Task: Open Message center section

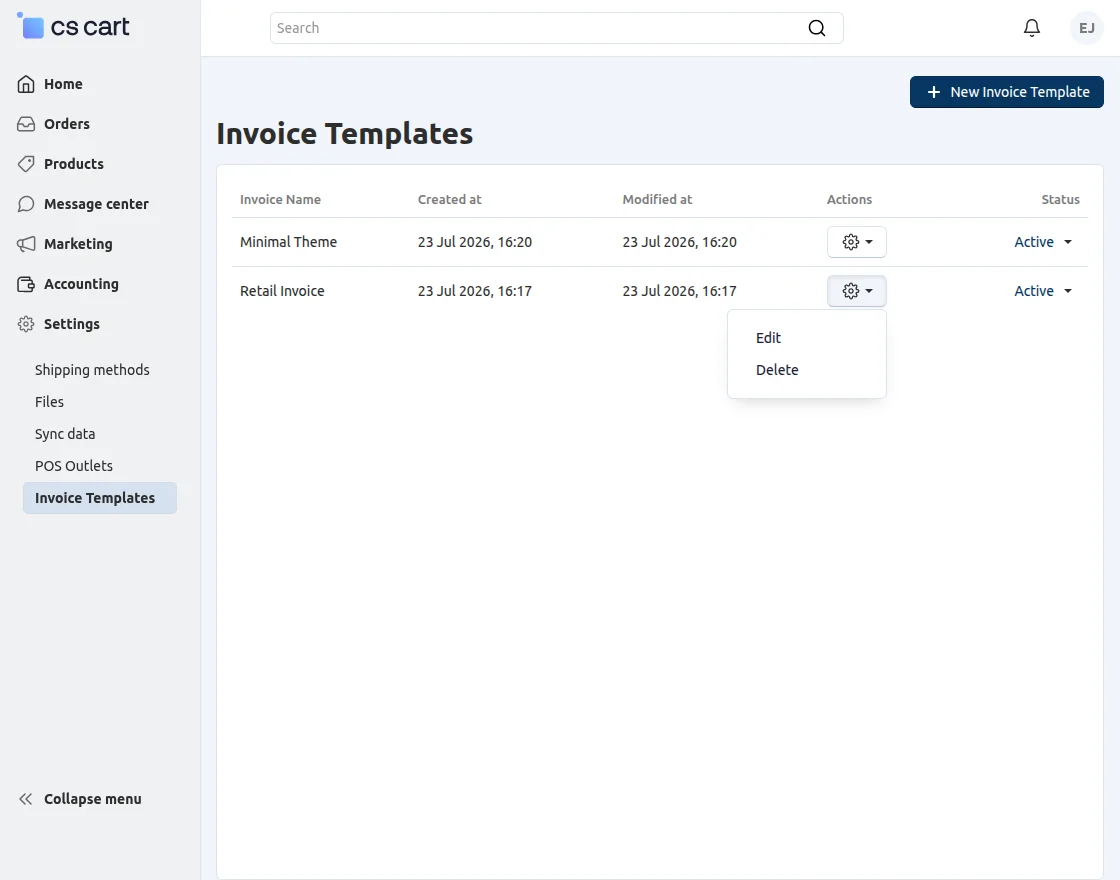Action: point(96,204)
